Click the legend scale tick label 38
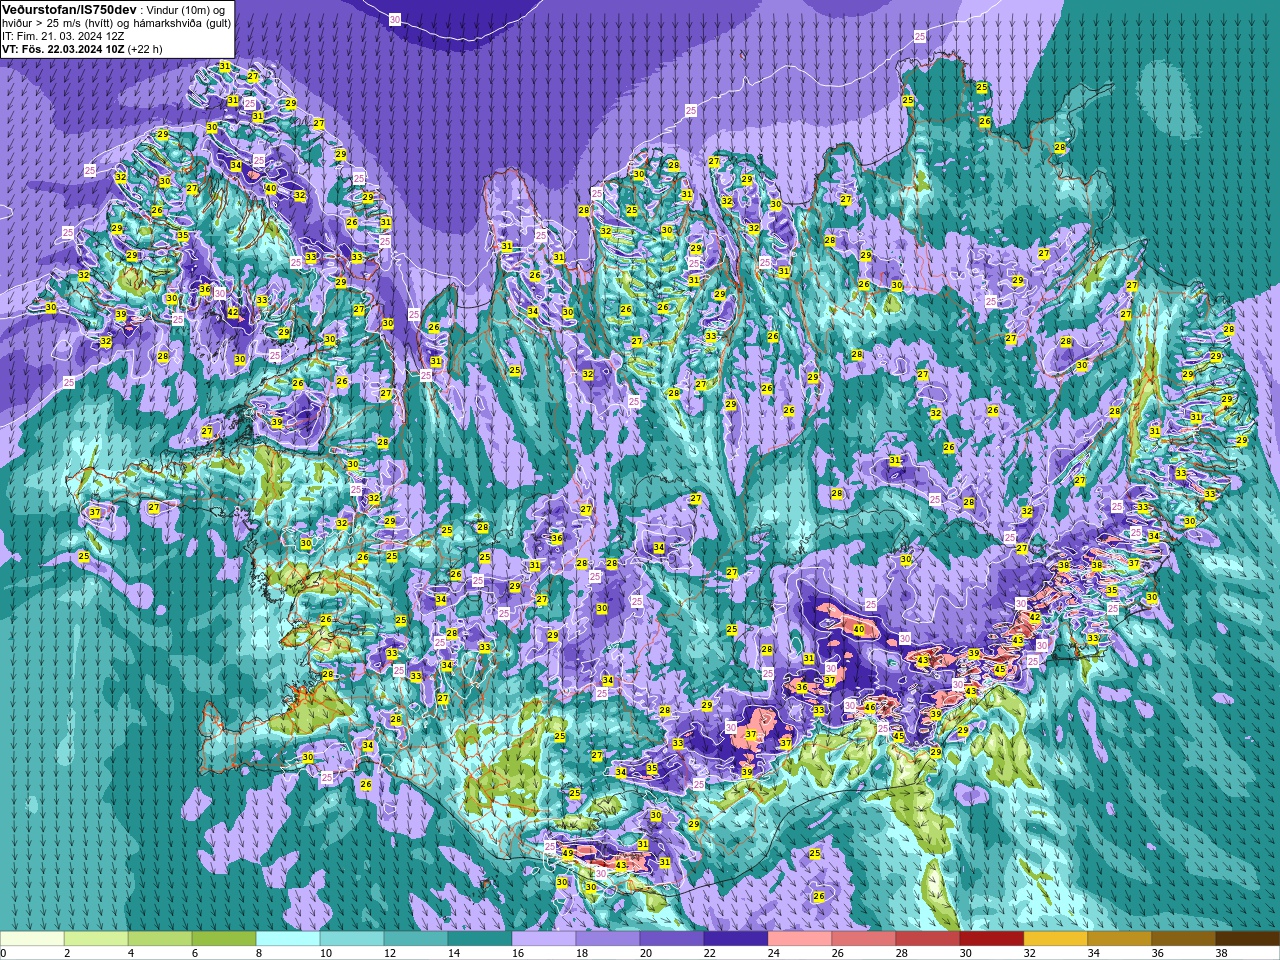Viewport: 1280px width, 960px height. point(1221,953)
